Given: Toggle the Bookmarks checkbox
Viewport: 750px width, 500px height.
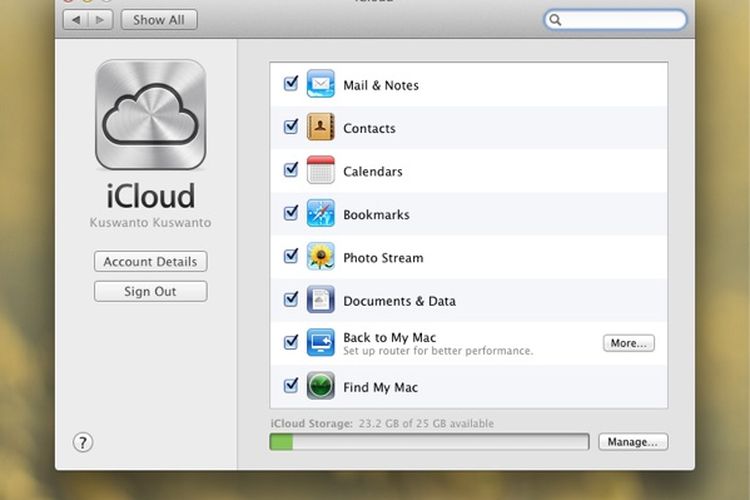Looking at the screenshot, I should (x=290, y=212).
